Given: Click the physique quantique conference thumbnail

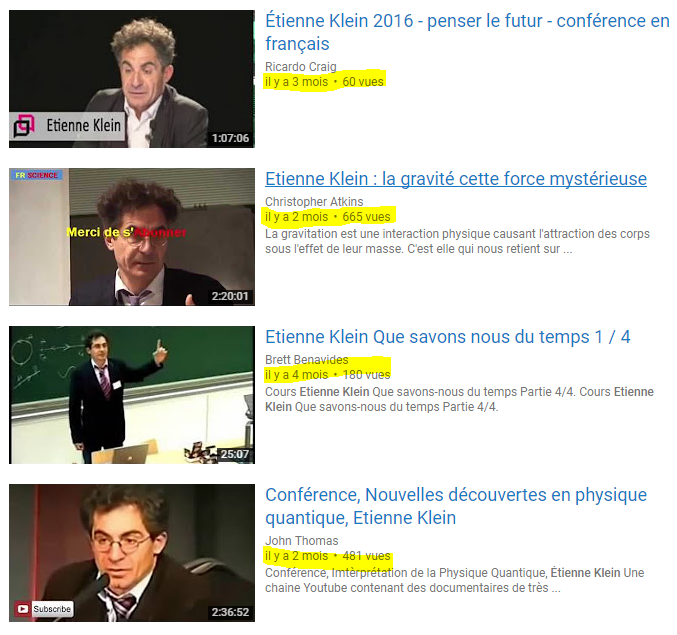Looking at the screenshot, I should click(x=132, y=553).
